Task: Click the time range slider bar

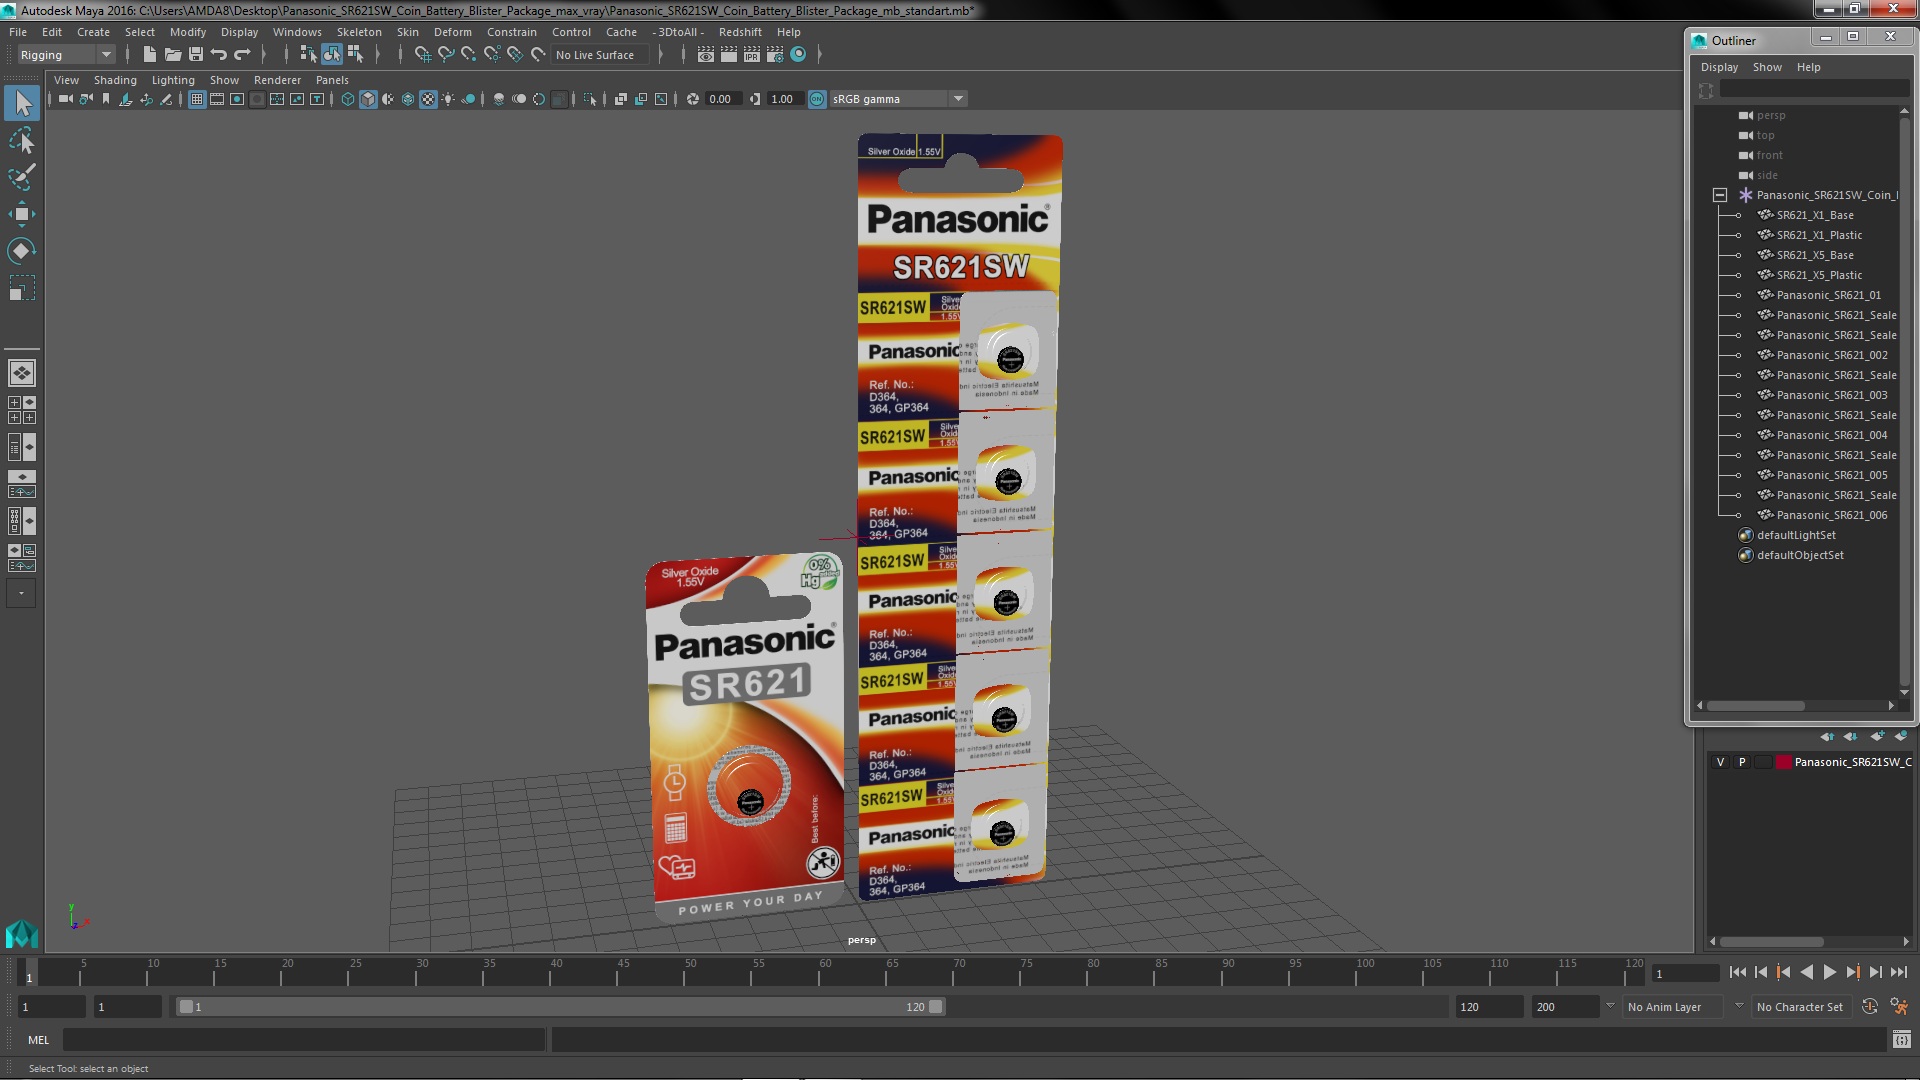Action: [x=560, y=1007]
